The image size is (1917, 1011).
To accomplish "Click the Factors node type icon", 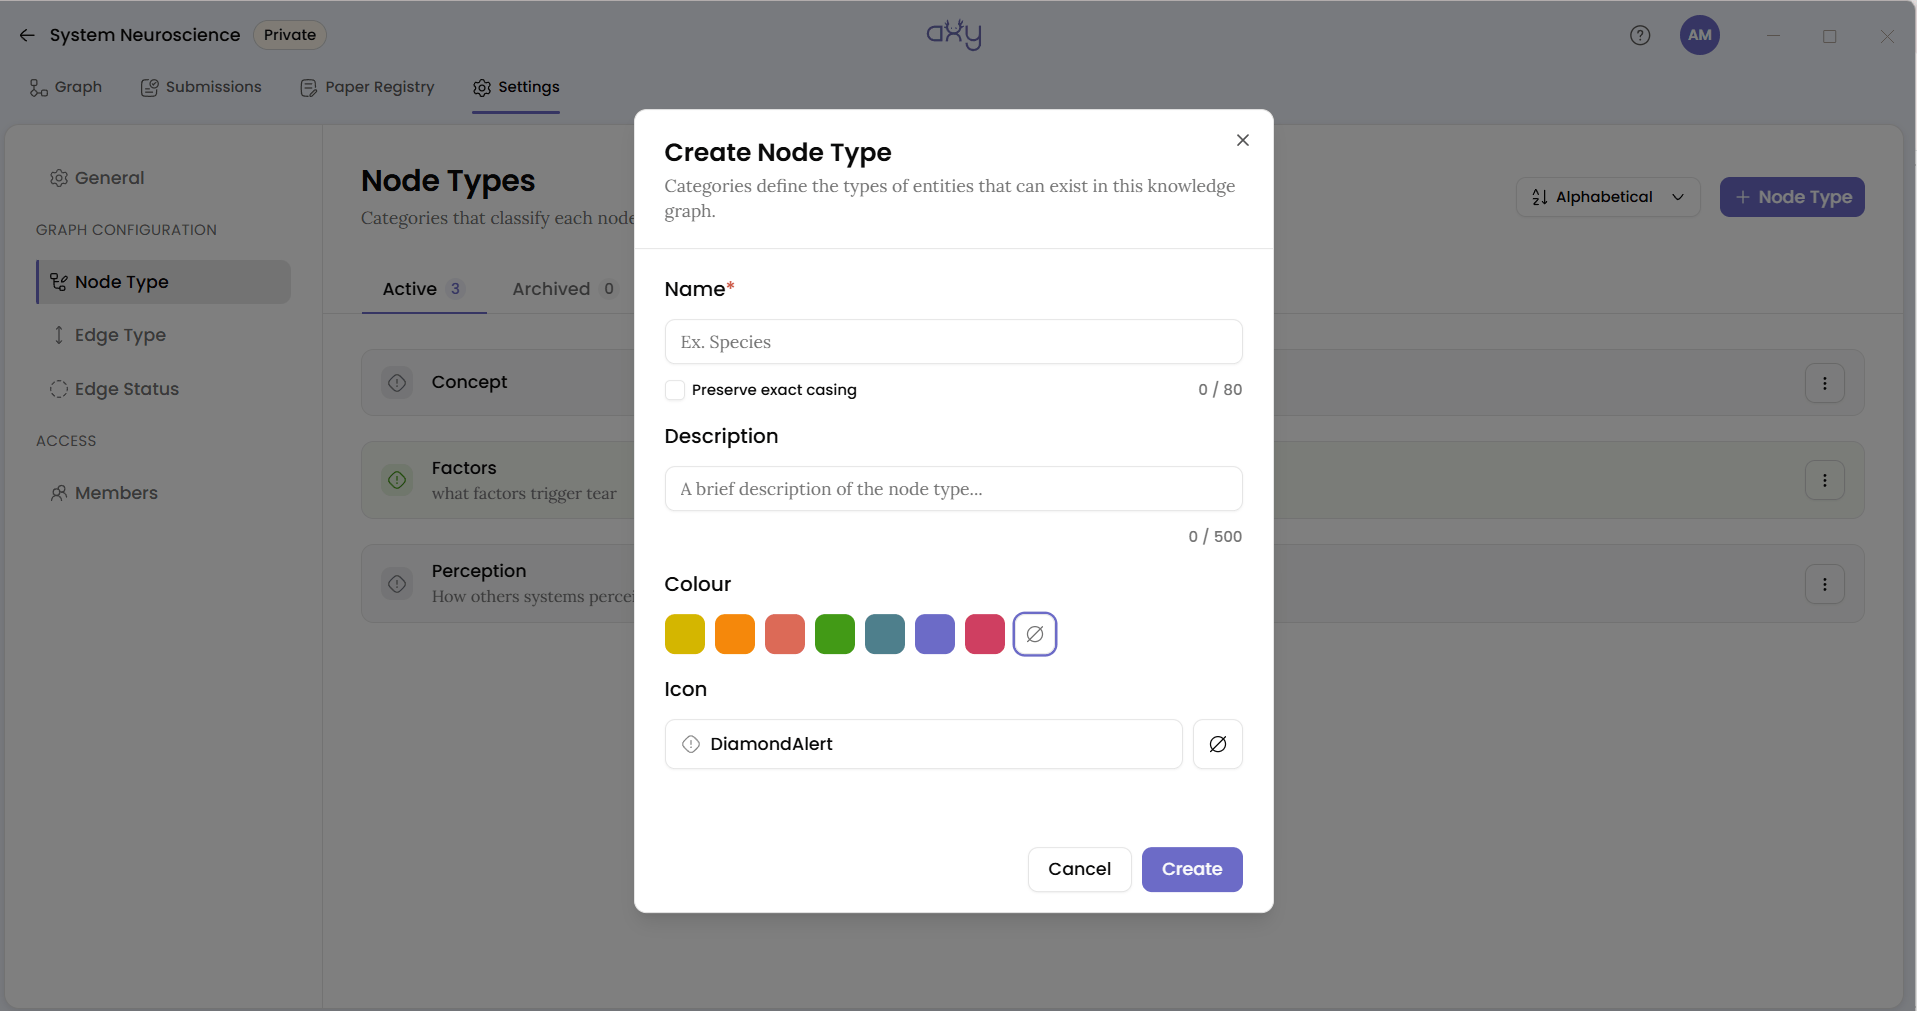I will click(397, 480).
